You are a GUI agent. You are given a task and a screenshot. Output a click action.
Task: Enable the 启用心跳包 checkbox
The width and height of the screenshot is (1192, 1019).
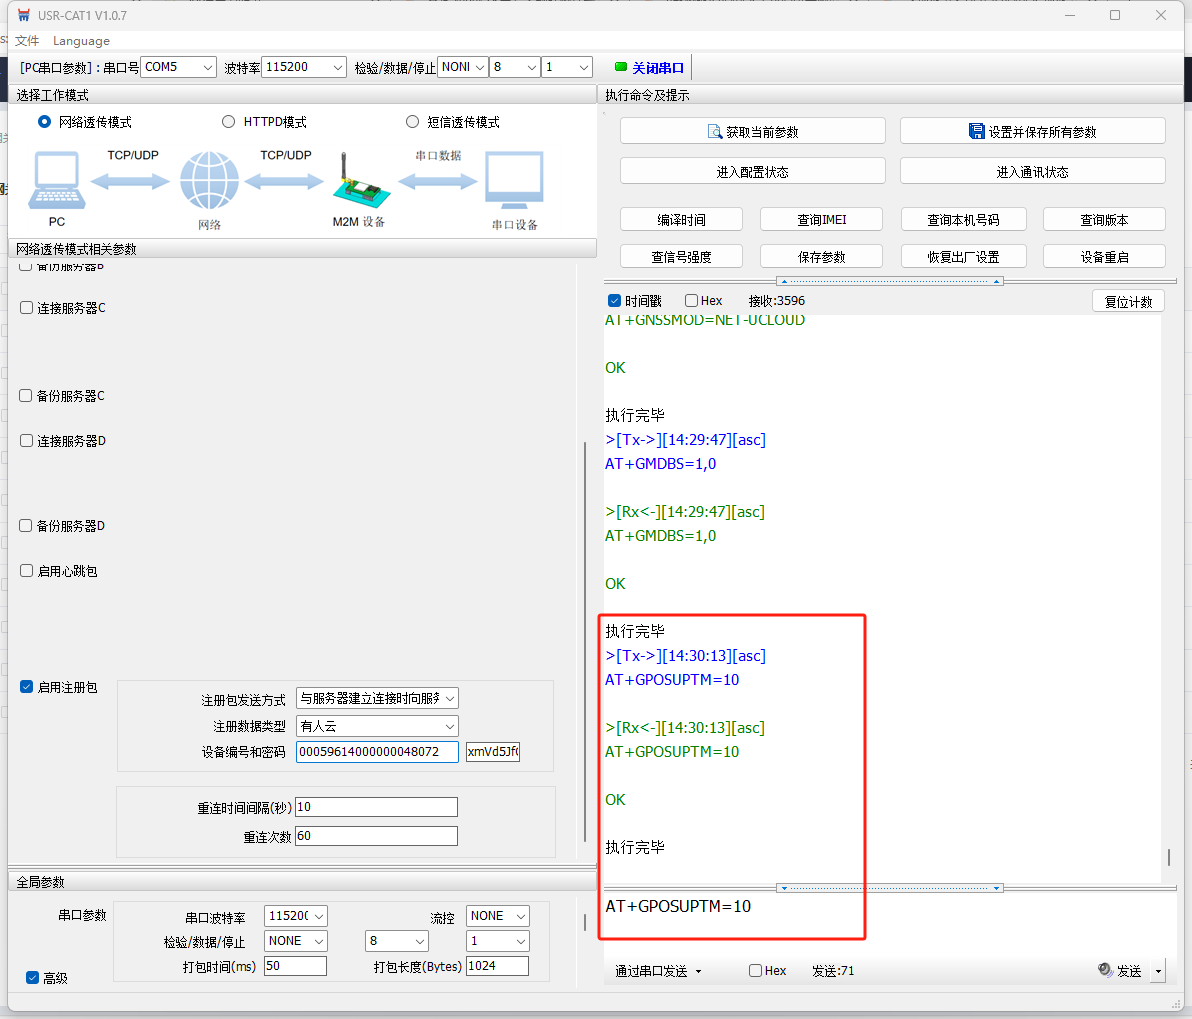point(27,571)
